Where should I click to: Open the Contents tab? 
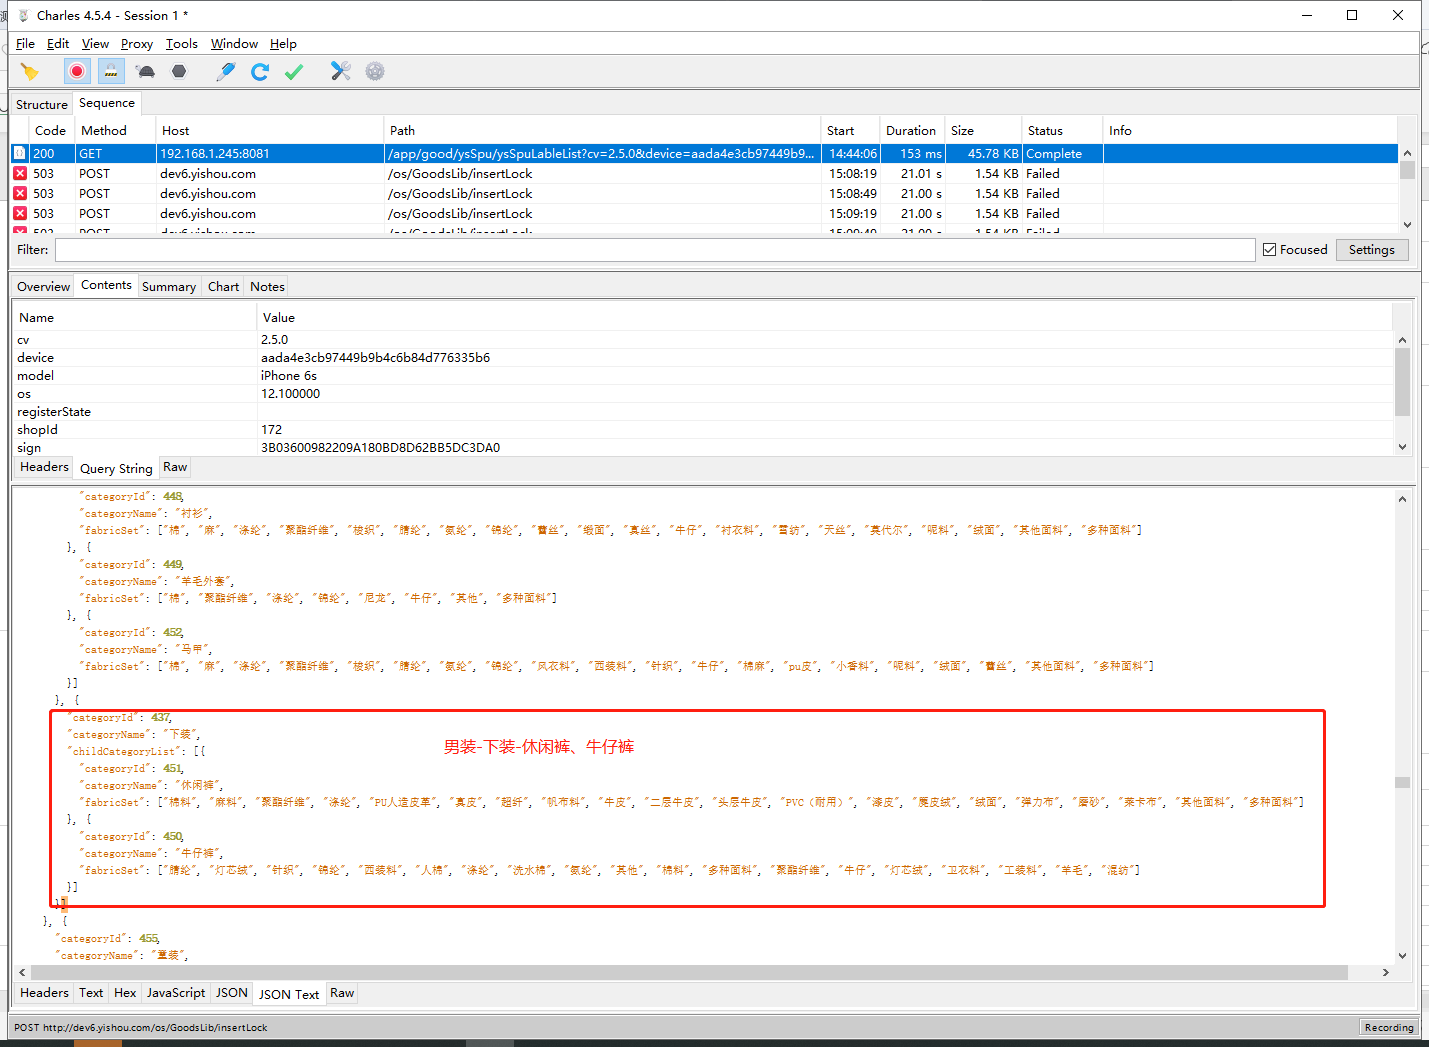(x=106, y=285)
